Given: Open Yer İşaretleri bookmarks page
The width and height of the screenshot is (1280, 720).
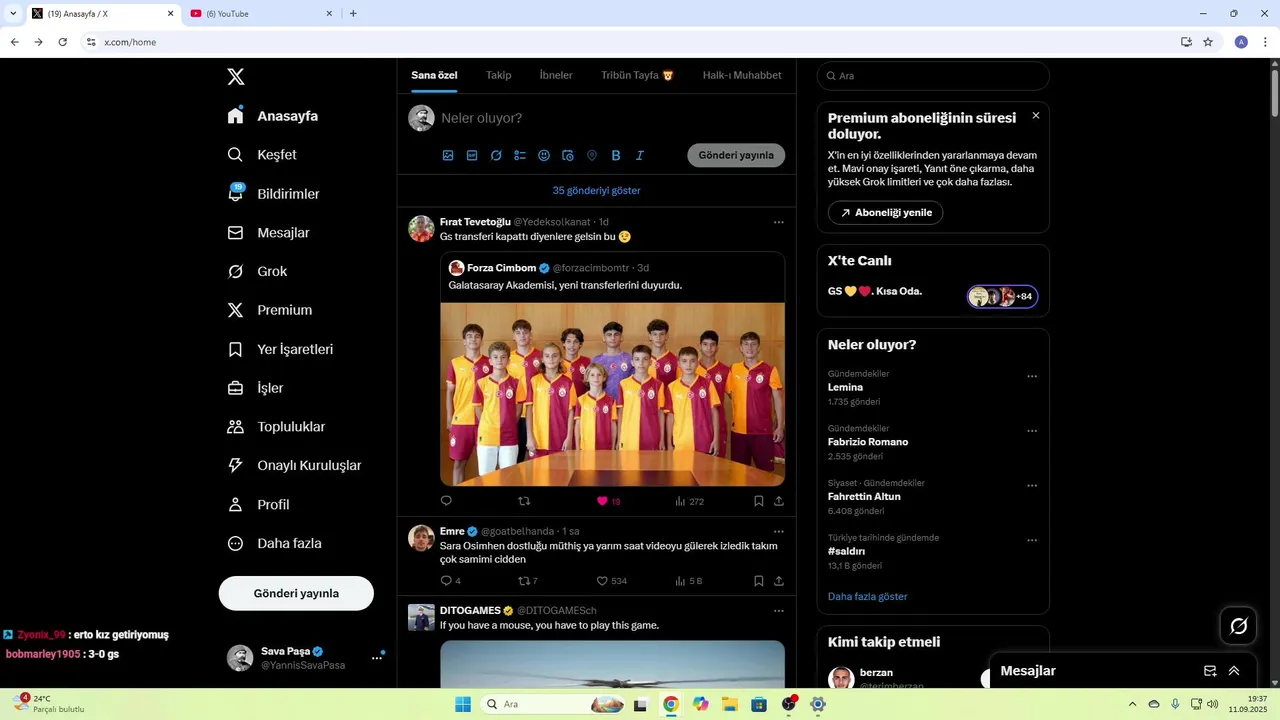Looking at the screenshot, I should point(280,350).
